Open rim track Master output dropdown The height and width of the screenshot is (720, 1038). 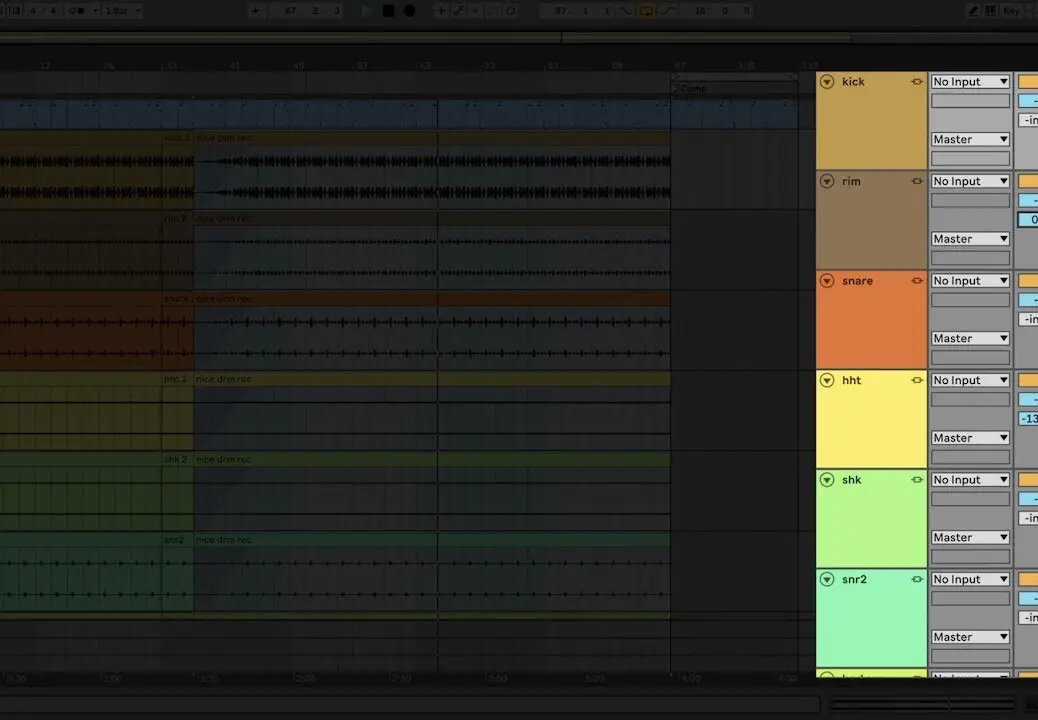tap(970, 238)
